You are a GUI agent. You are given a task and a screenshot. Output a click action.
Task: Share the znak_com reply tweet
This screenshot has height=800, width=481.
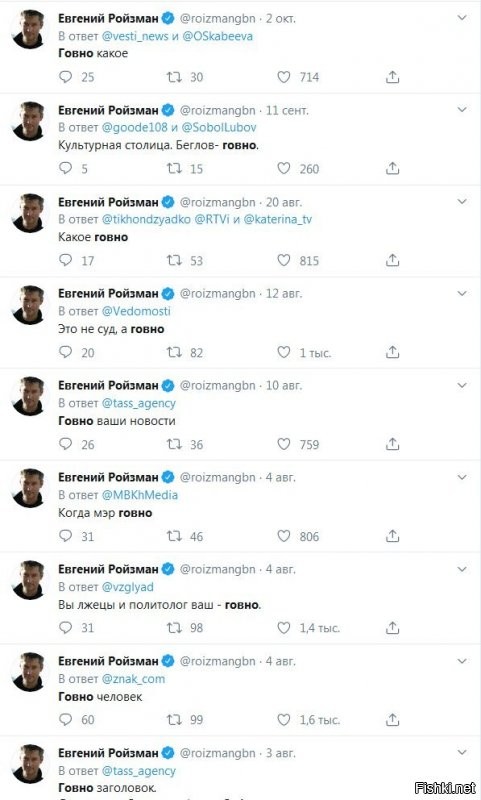392,719
